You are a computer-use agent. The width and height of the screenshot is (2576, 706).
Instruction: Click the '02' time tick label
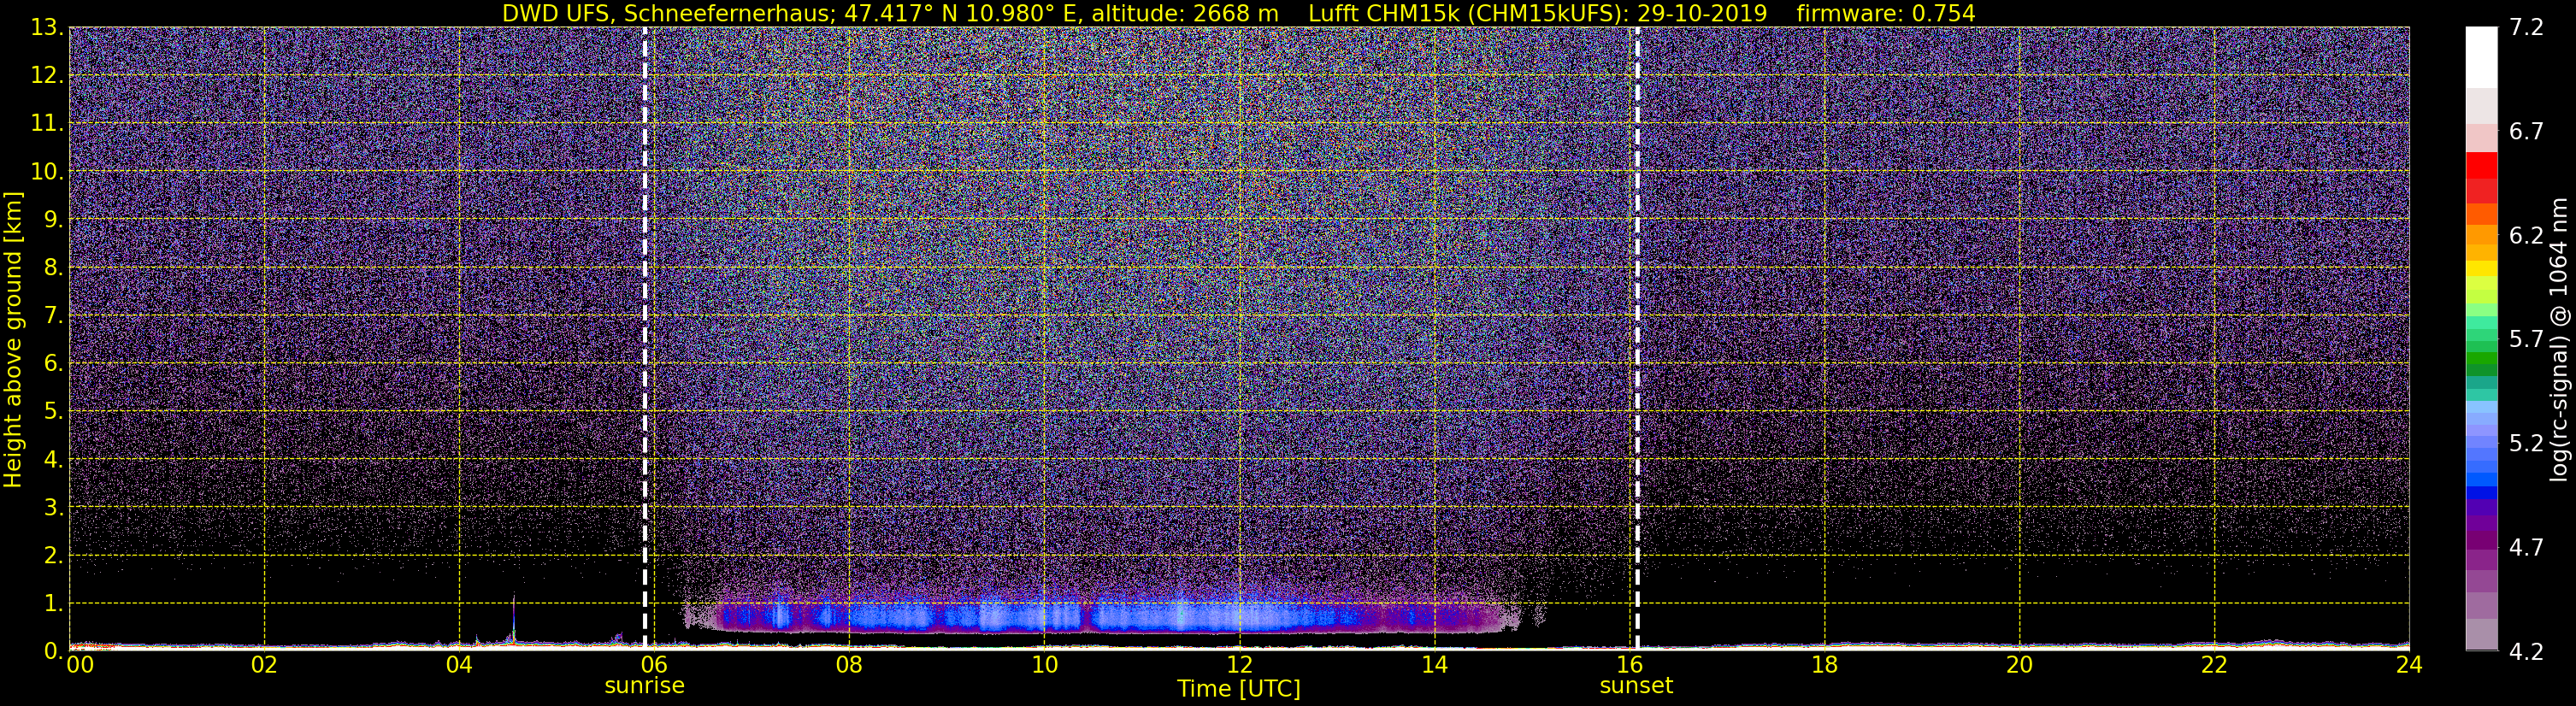click(264, 664)
